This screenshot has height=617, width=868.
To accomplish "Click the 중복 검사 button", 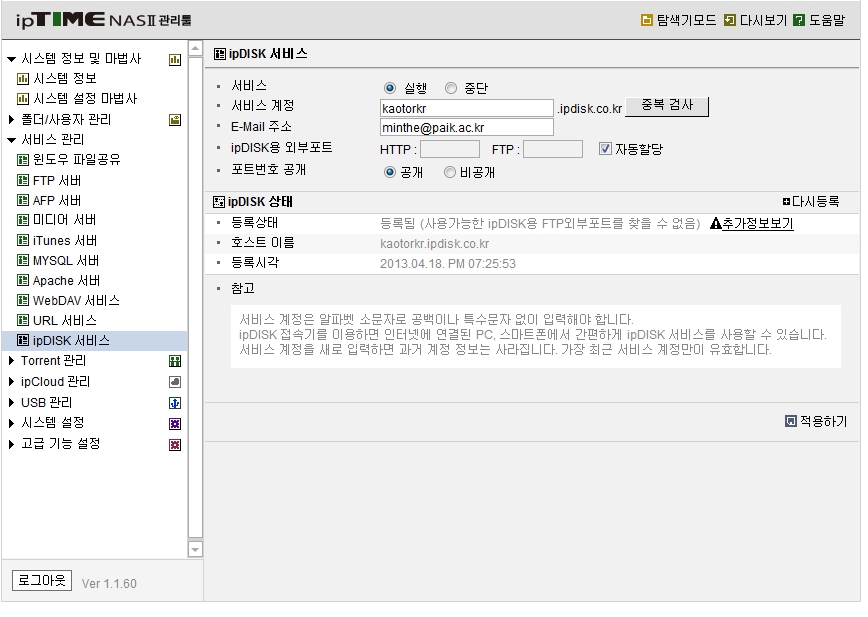I will (666, 106).
